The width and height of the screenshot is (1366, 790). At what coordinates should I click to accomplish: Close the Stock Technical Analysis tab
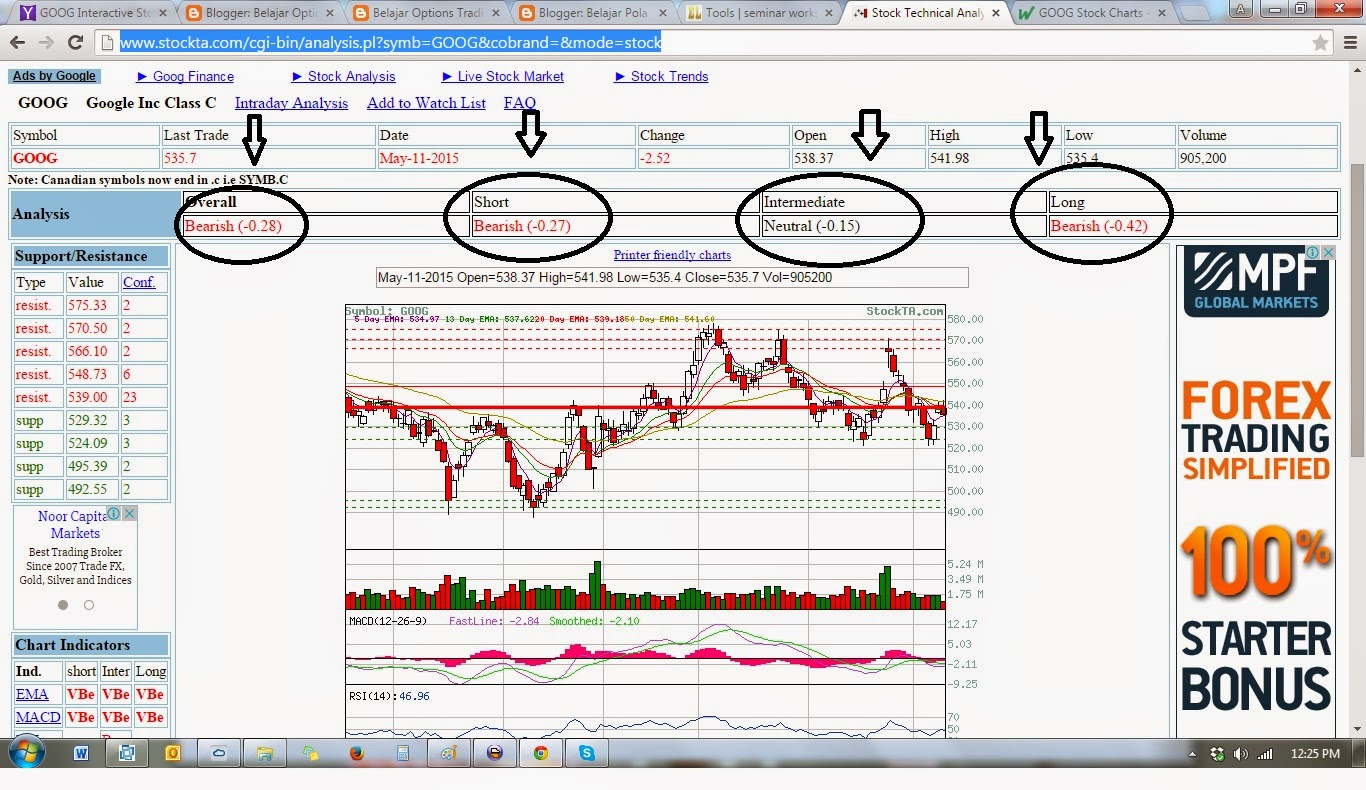tap(996, 13)
